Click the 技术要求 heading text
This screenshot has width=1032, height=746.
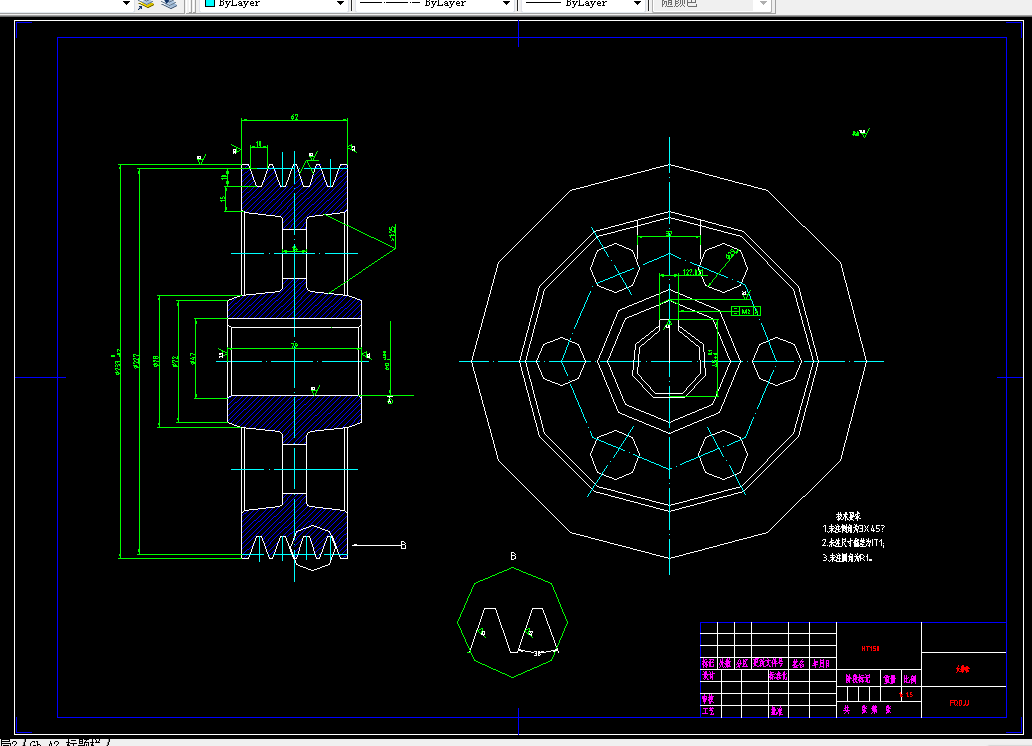pos(848,517)
